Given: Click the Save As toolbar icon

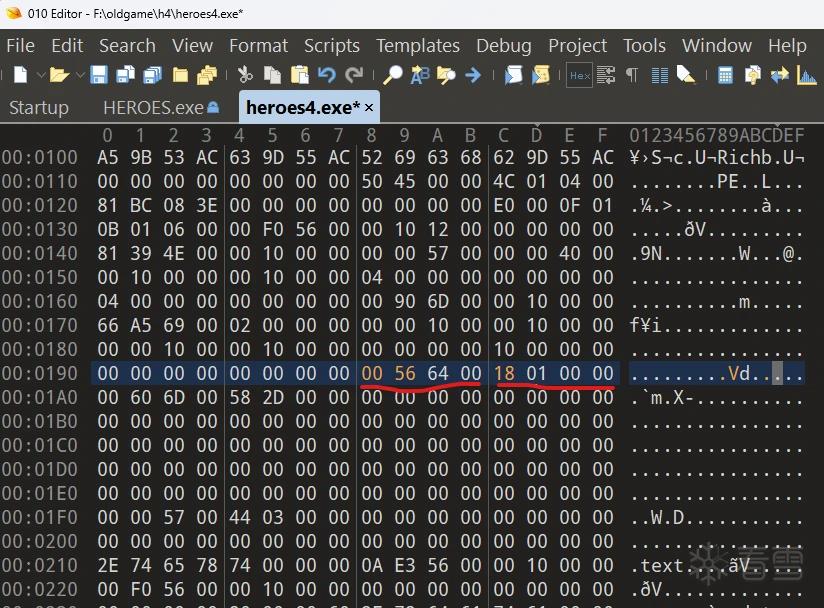Looking at the screenshot, I should click(x=126, y=75).
